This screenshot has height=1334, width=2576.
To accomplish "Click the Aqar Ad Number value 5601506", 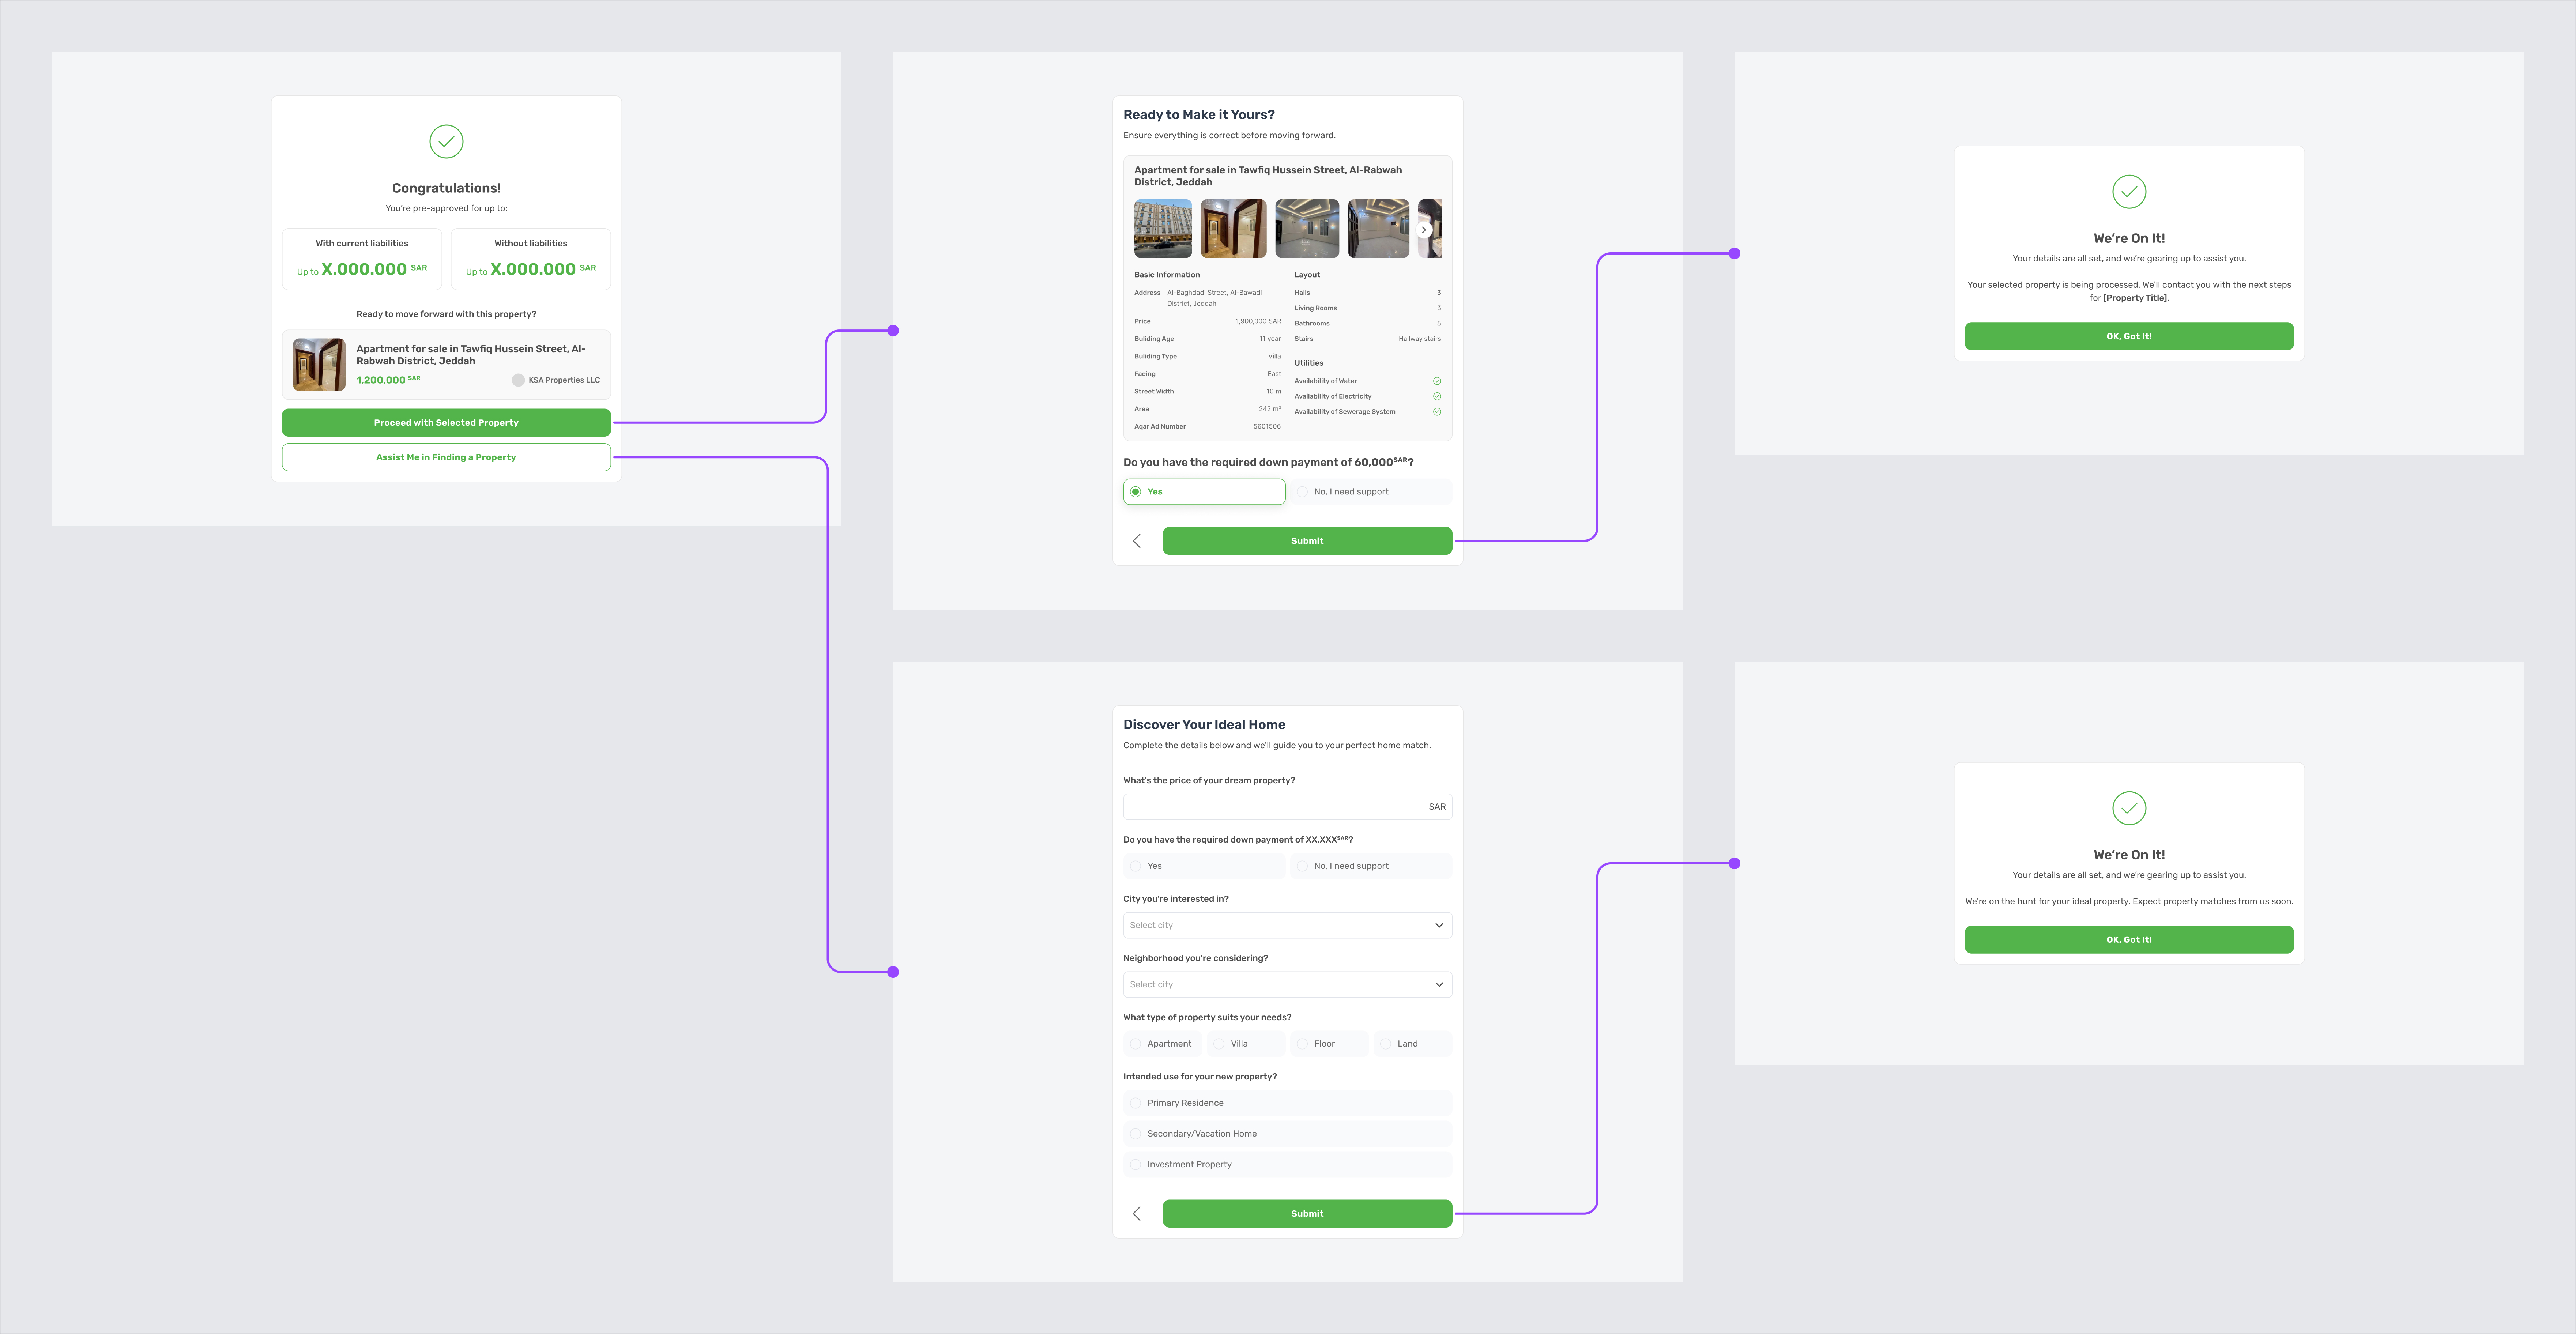I will click(1267, 427).
